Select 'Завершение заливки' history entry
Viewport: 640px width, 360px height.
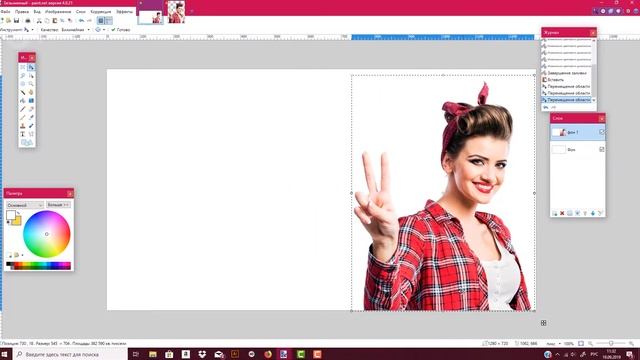567,73
